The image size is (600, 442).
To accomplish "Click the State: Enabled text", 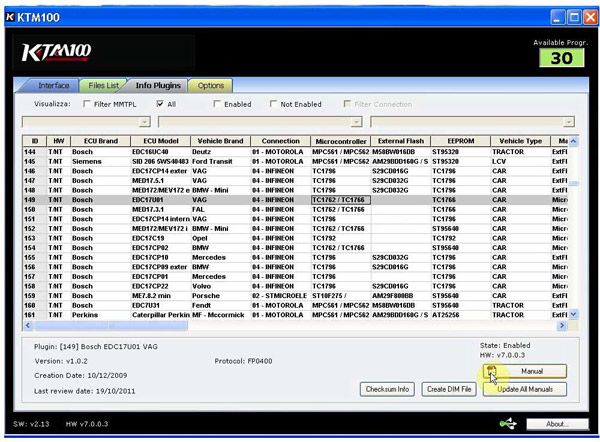I will 505,345.
